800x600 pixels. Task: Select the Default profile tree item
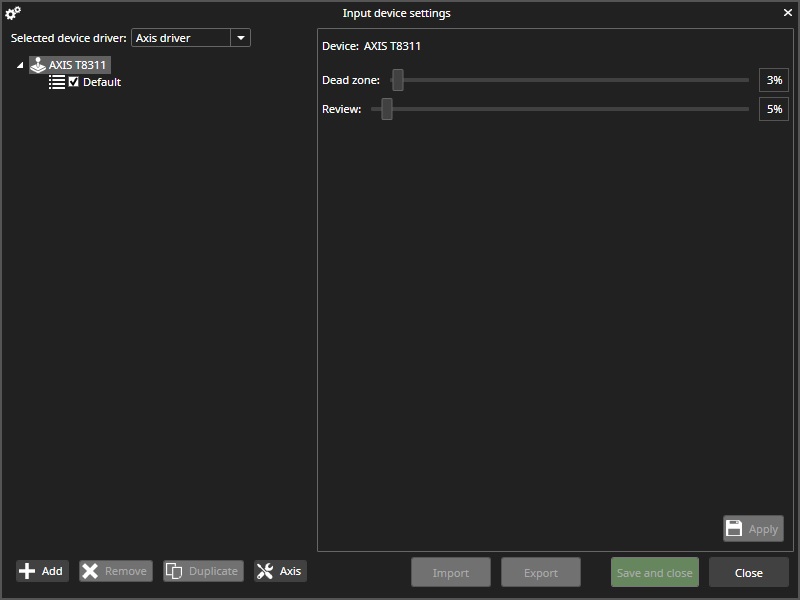(x=102, y=82)
